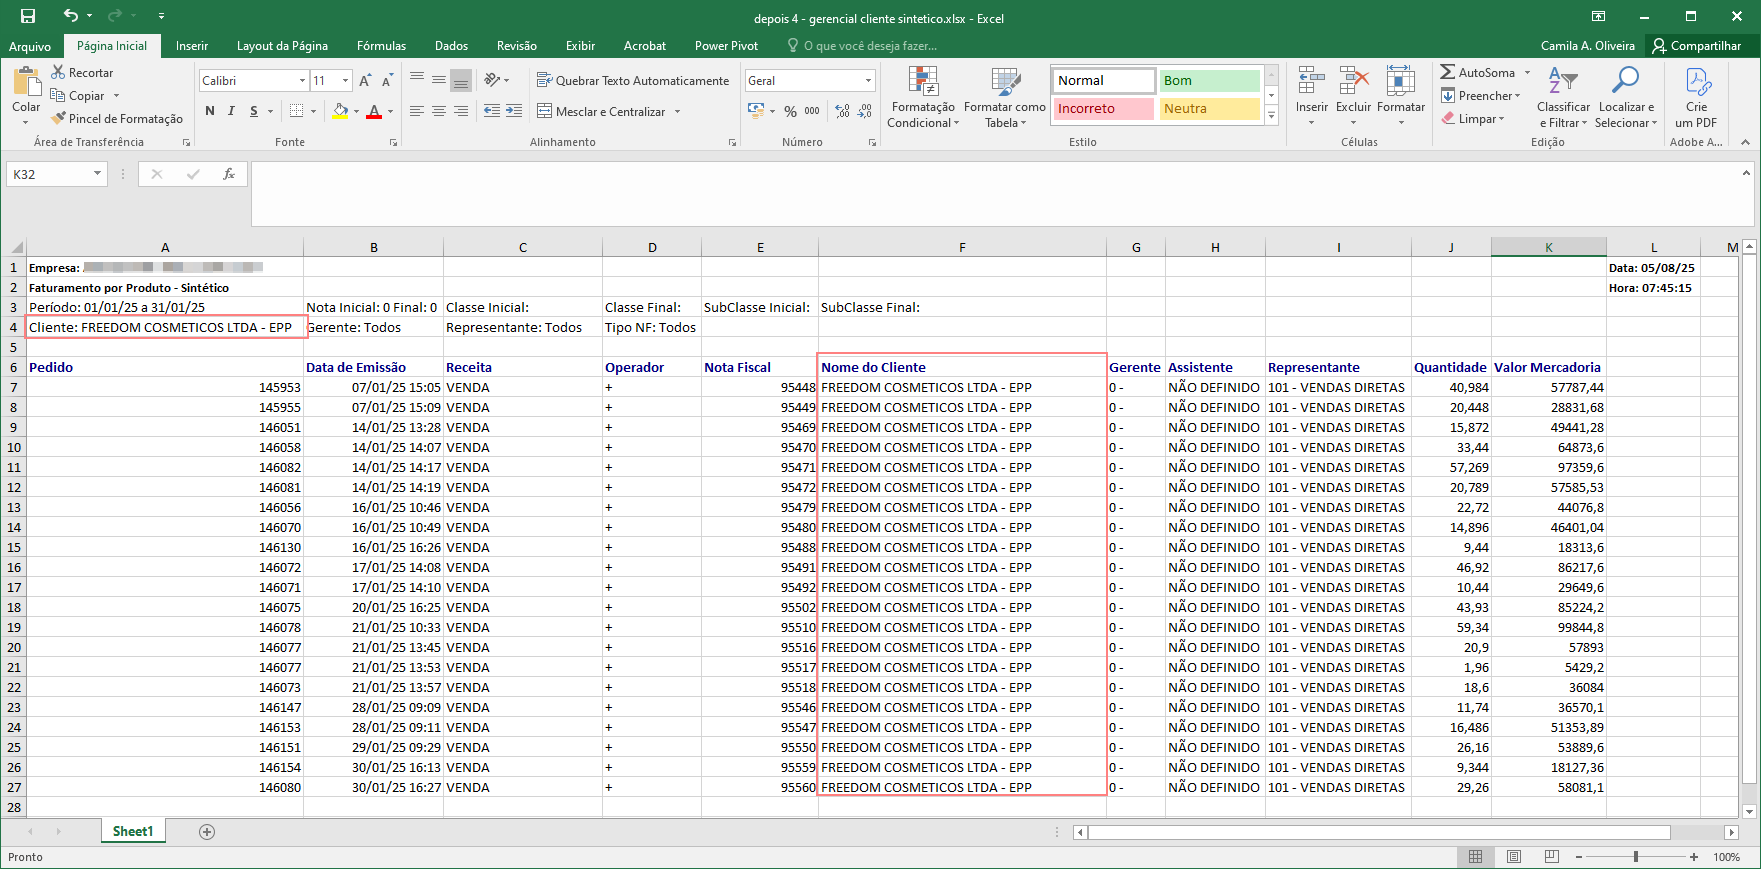The width and height of the screenshot is (1761, 869).
Task: Expand the cell styles gallery
Action: [1271, 116]
